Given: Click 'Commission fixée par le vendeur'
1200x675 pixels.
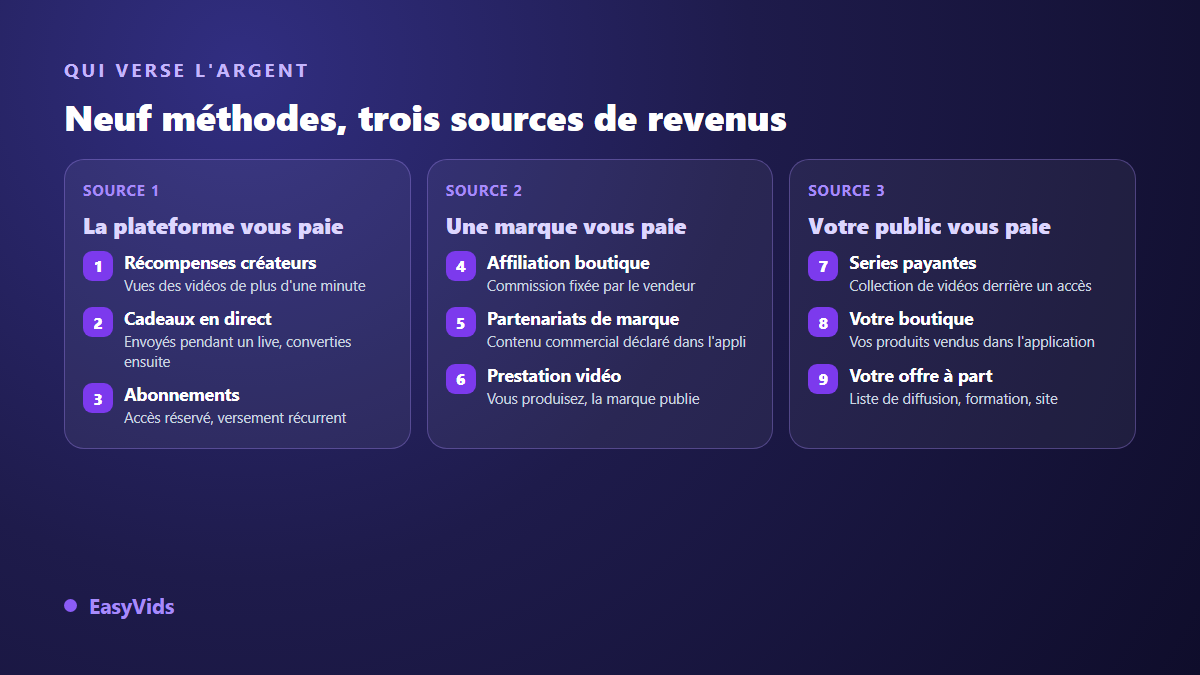Looking at the screenshot, I should (x=591, y=286).
